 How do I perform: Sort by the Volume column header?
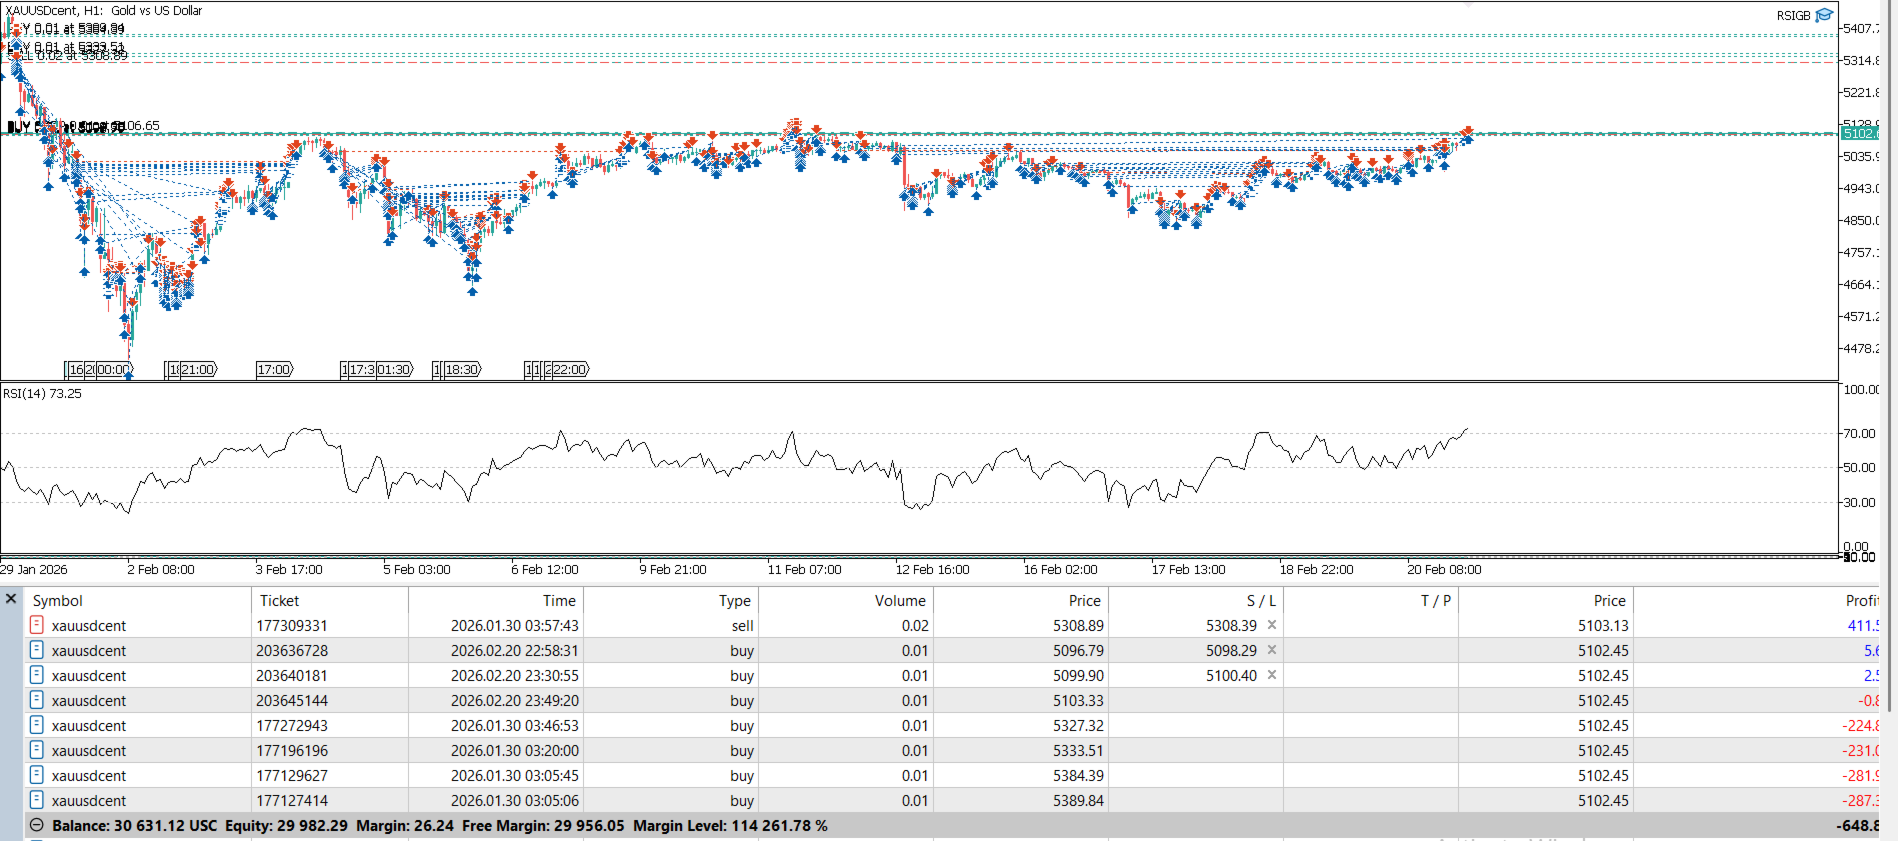tap(899, 600)
